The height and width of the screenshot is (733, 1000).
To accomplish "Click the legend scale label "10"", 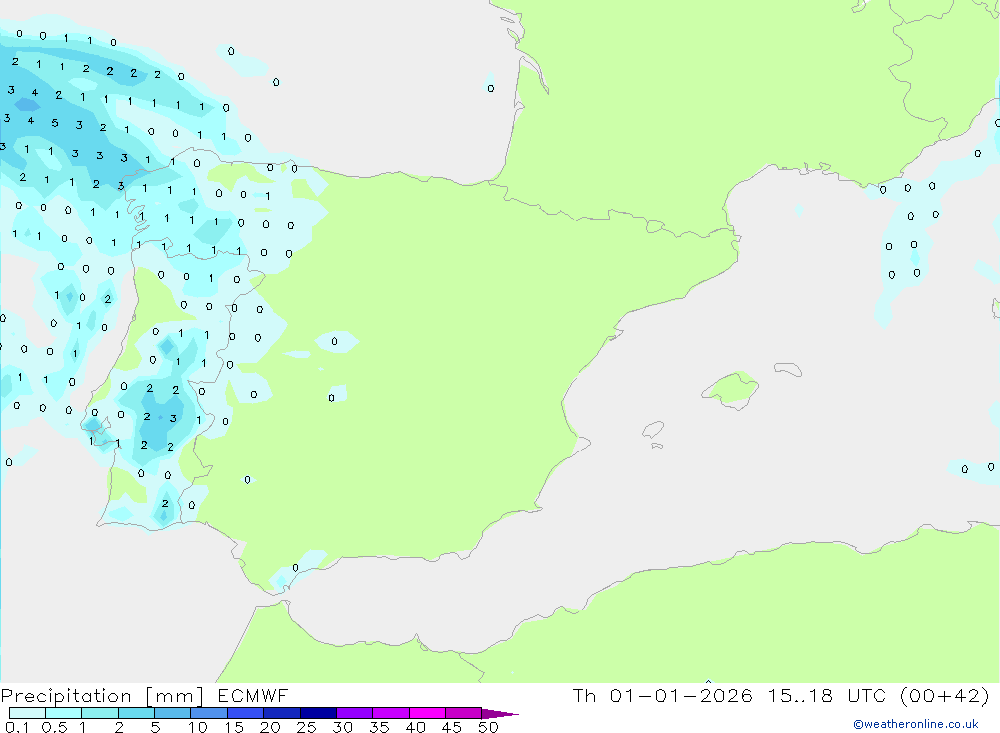I will click(198, 727).
